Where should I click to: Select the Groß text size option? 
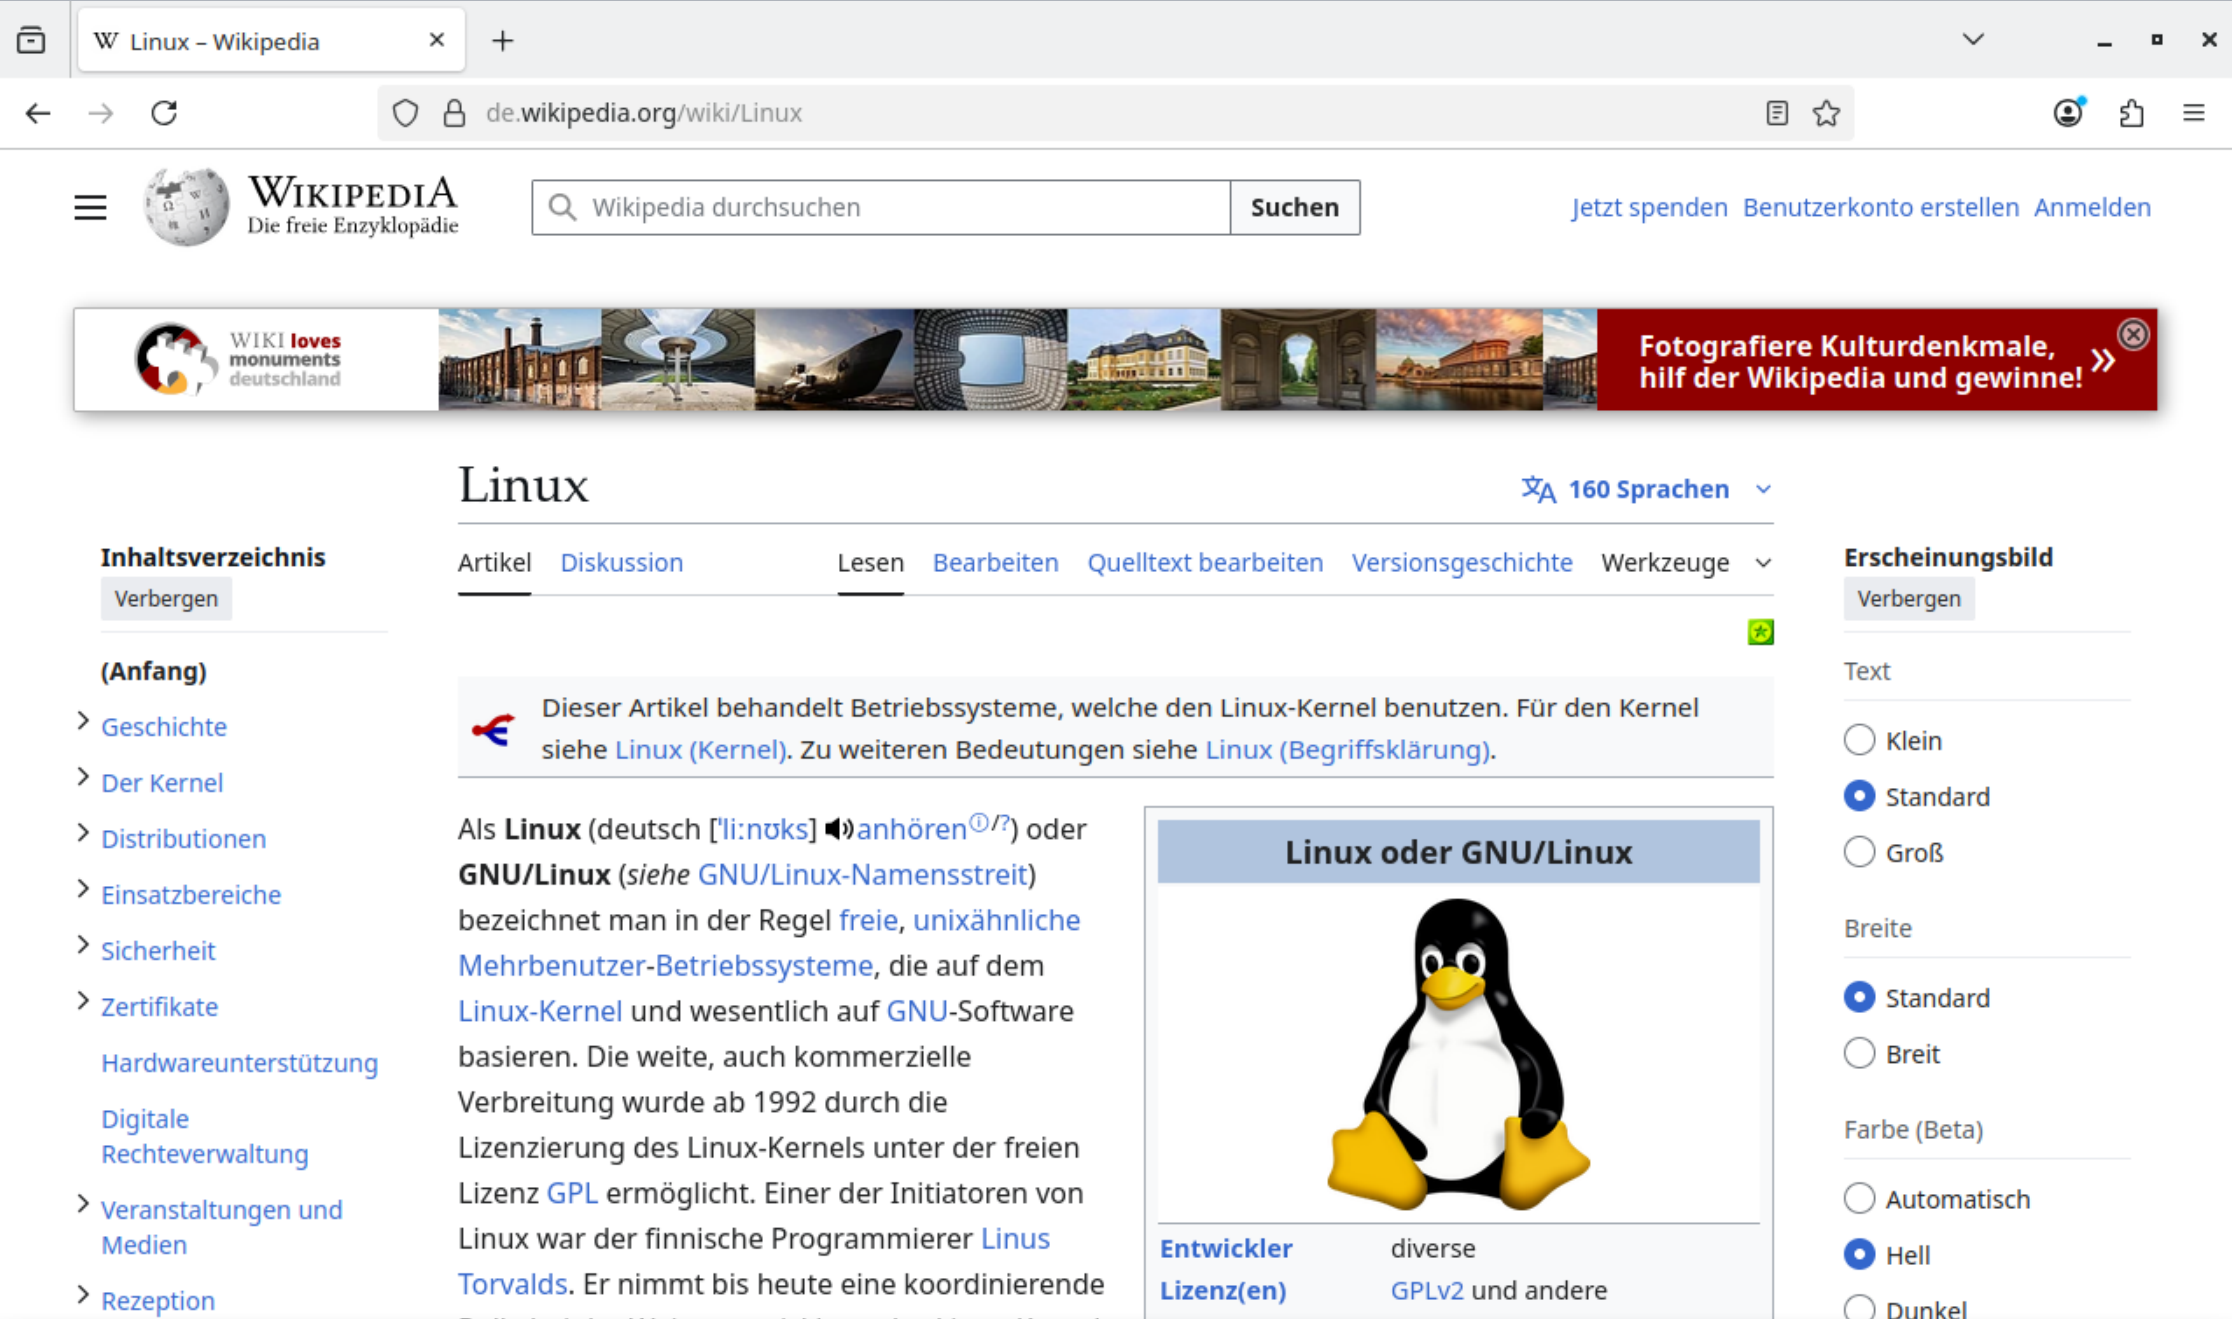point(1859,851)
